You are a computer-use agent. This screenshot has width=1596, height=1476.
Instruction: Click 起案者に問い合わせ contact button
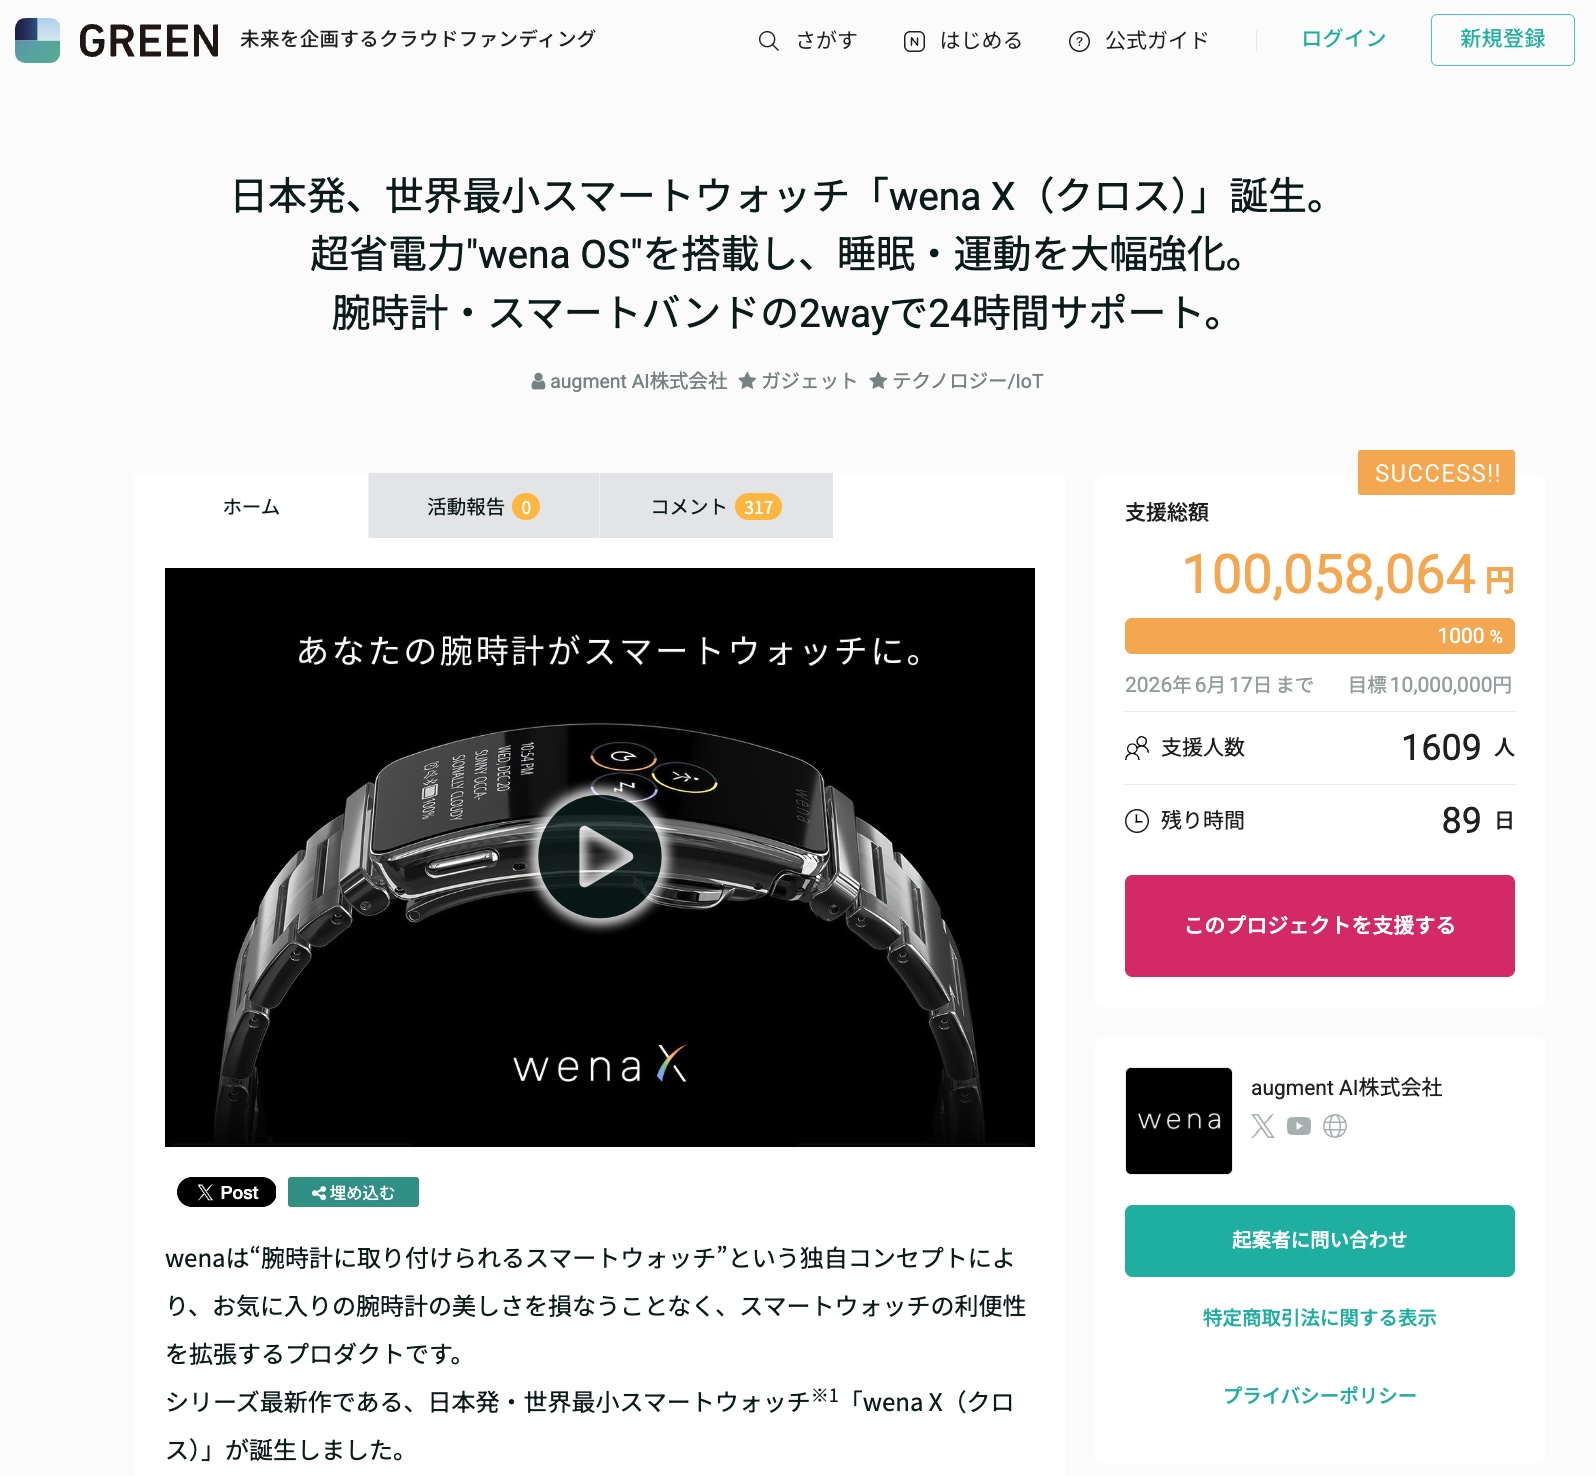[1319, 1241]
